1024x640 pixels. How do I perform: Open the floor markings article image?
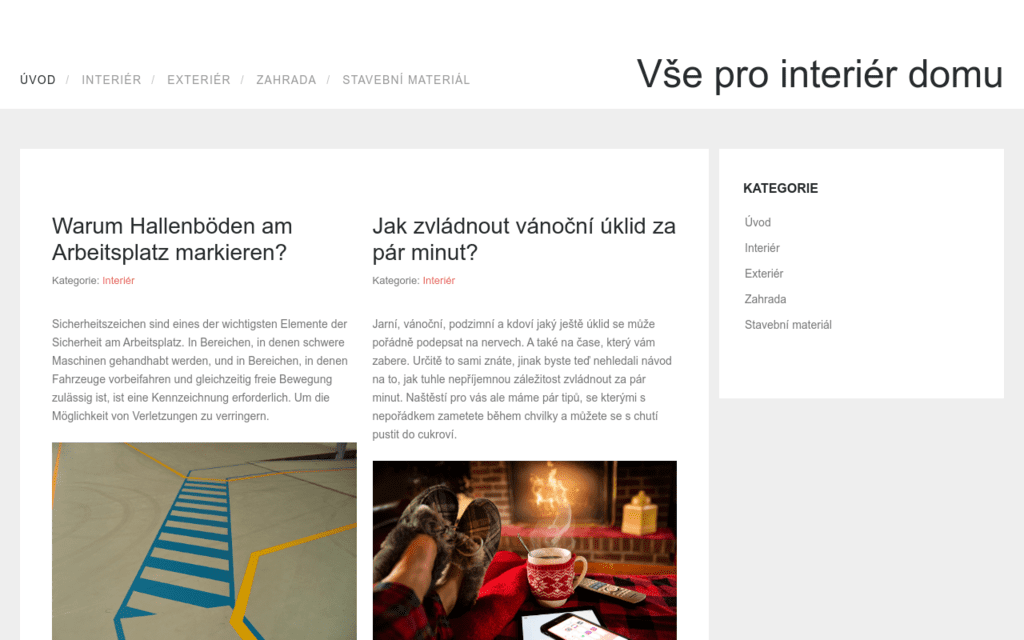coord(204,541)
